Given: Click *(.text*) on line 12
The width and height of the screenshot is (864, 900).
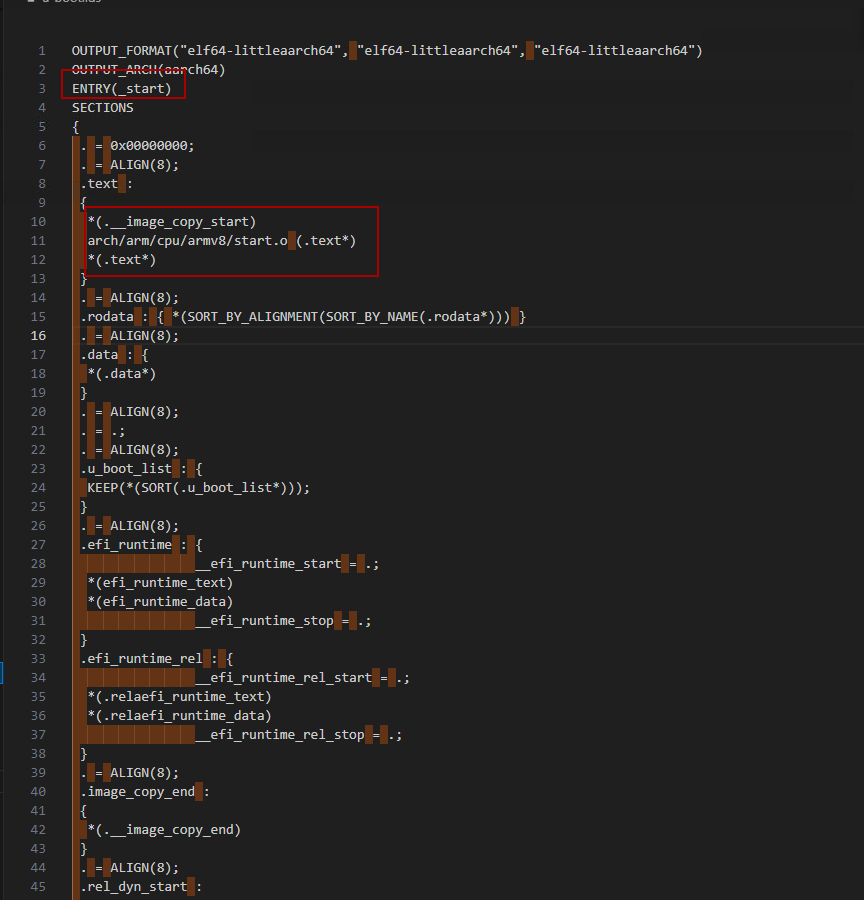Looking at the screenshot, I should coord(122,259).
